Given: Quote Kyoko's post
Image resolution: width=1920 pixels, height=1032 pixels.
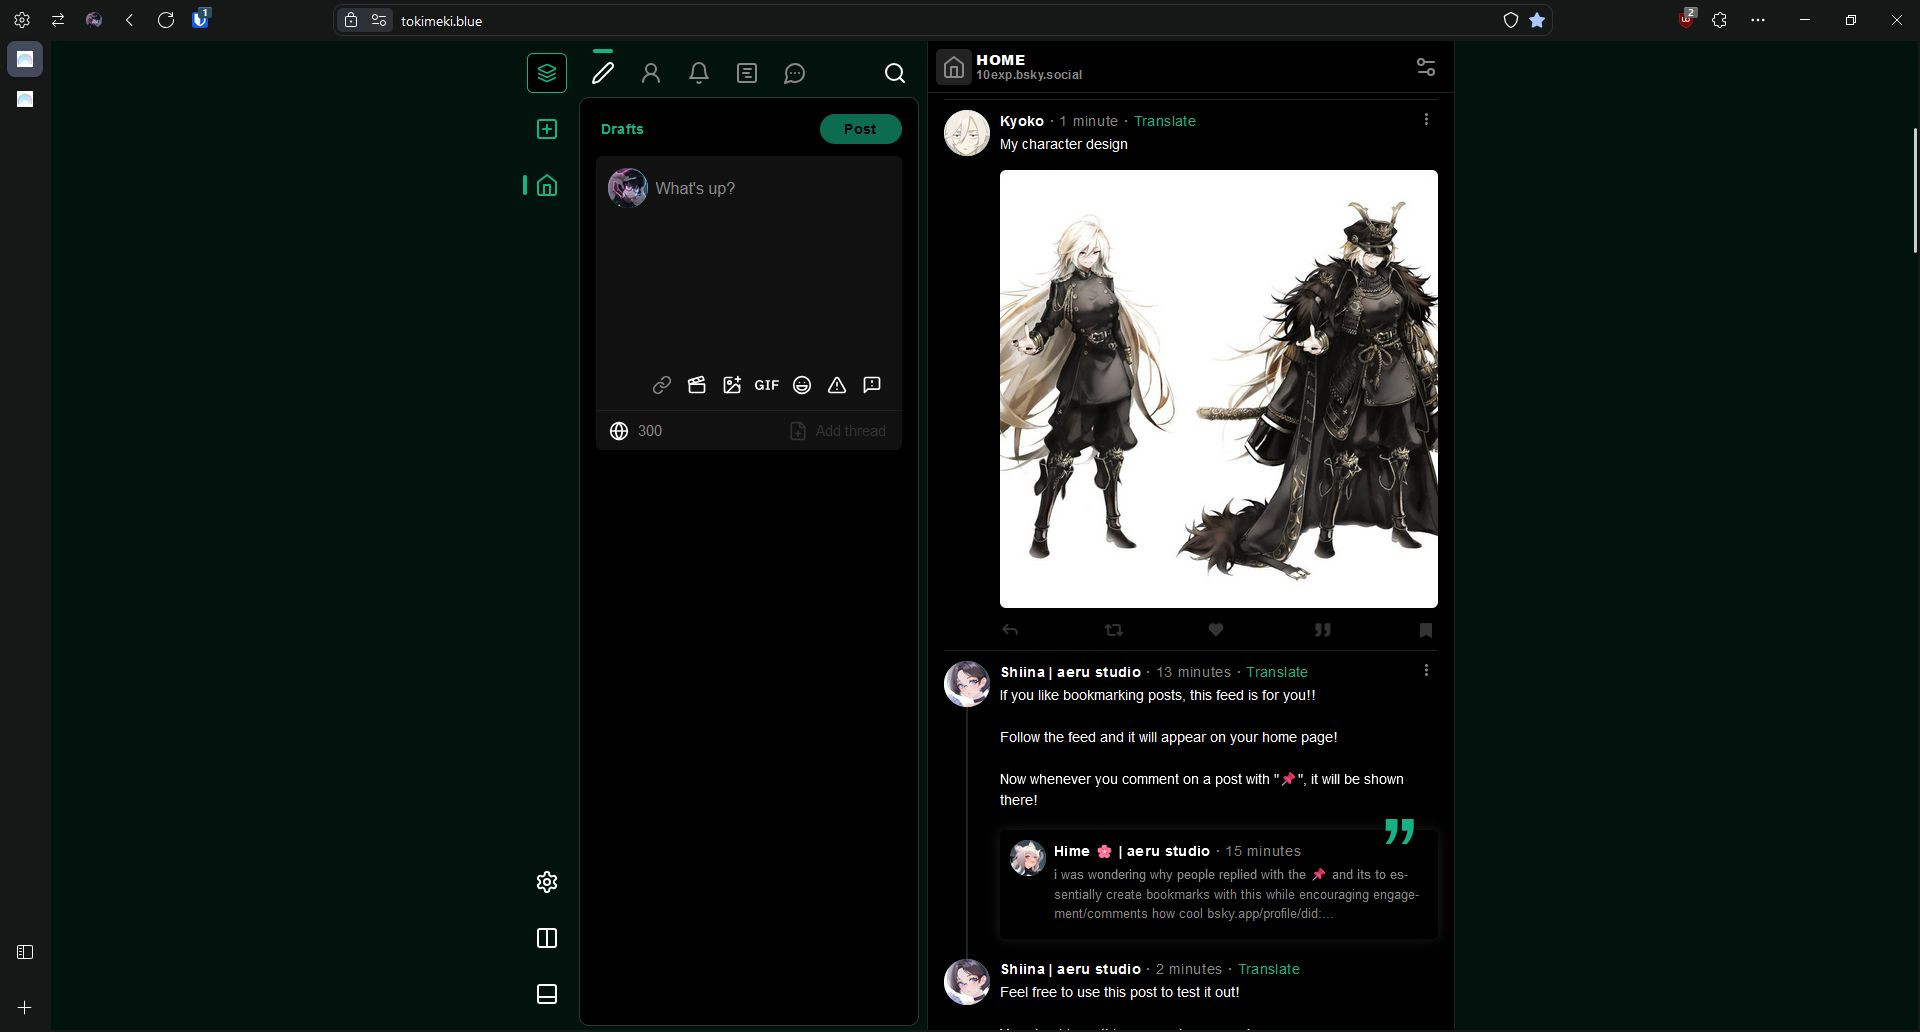Looking at the screenshot, I should click(x=1322, y=630).
